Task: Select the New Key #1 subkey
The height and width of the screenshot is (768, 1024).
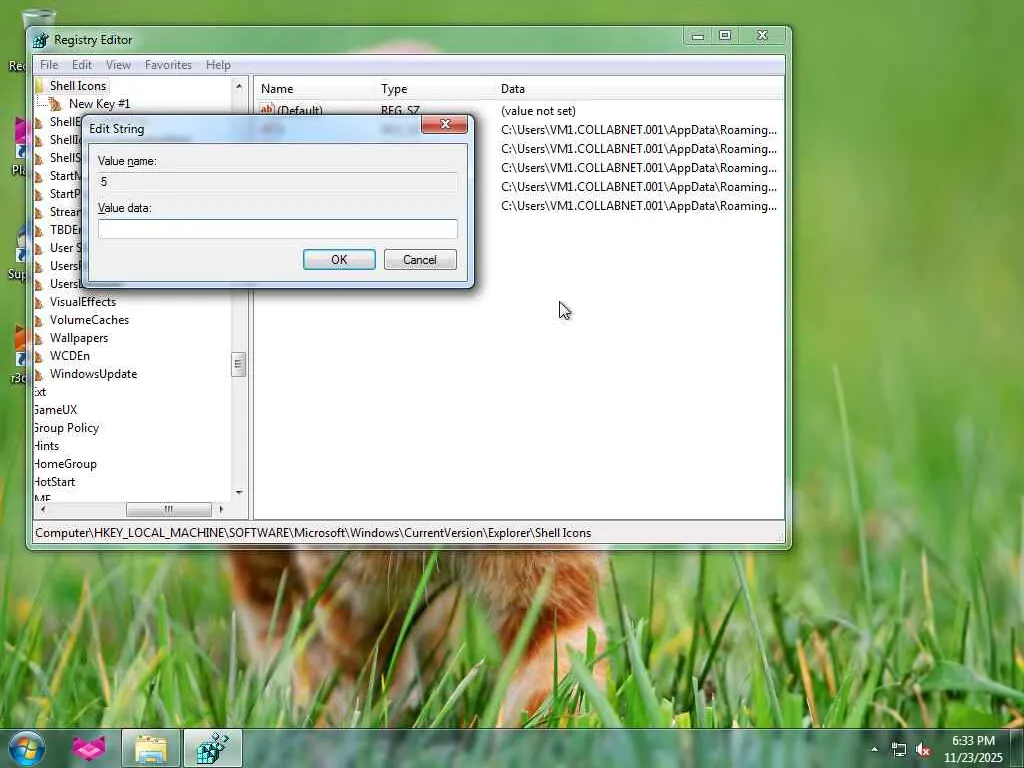Action: point(99,104)
